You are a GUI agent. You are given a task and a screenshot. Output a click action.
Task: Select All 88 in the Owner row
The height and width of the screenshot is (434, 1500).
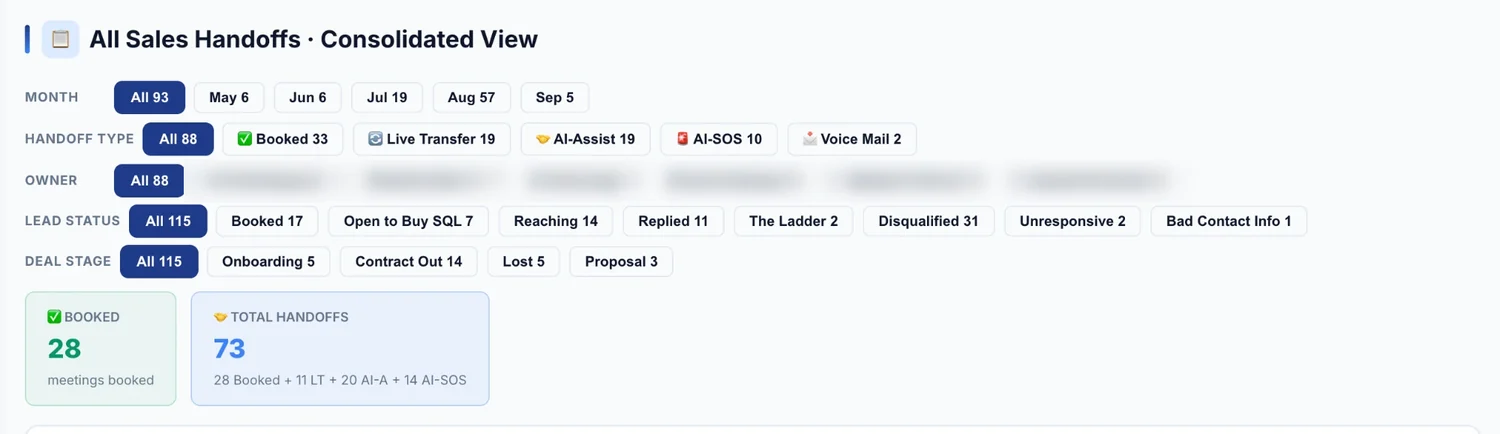click(149, 181)
